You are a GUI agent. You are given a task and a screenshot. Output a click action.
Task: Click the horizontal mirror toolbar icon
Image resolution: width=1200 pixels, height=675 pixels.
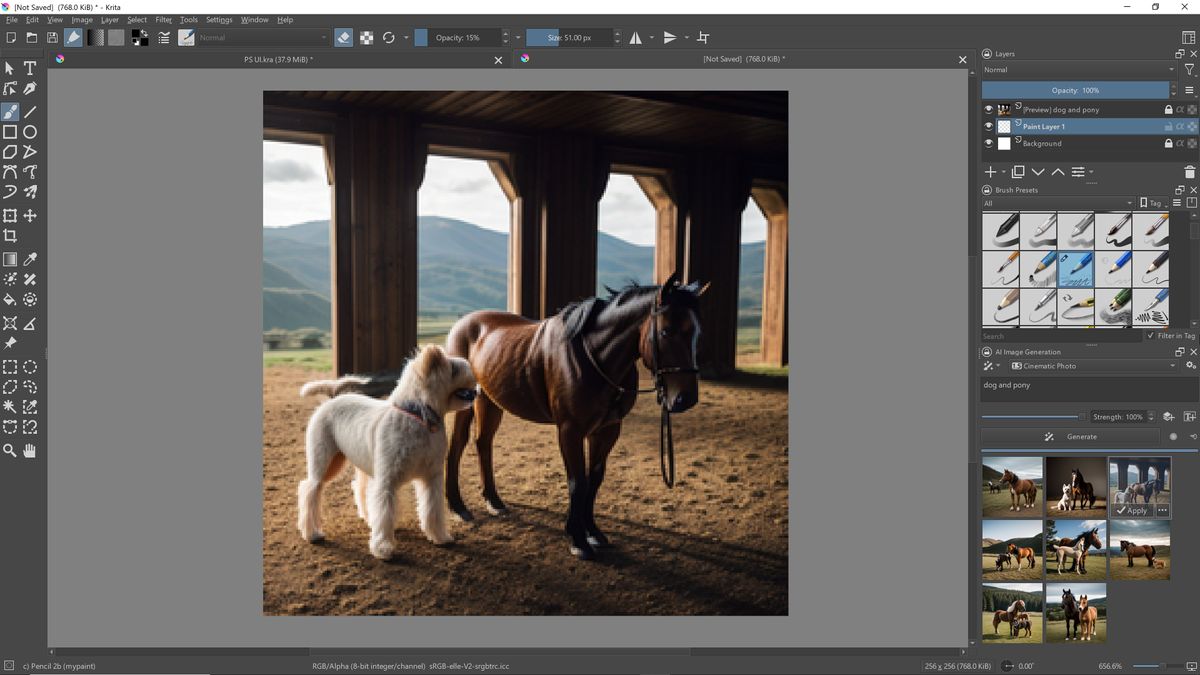click(x=637, y=37)
